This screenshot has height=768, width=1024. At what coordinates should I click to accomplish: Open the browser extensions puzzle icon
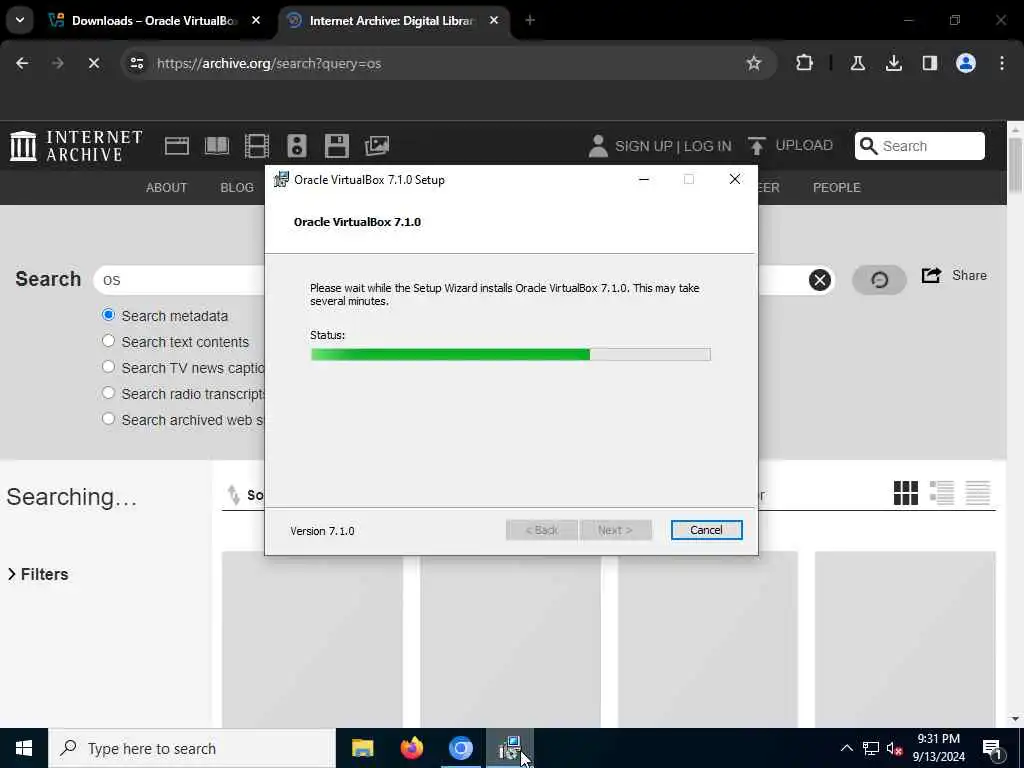(805, 63)
